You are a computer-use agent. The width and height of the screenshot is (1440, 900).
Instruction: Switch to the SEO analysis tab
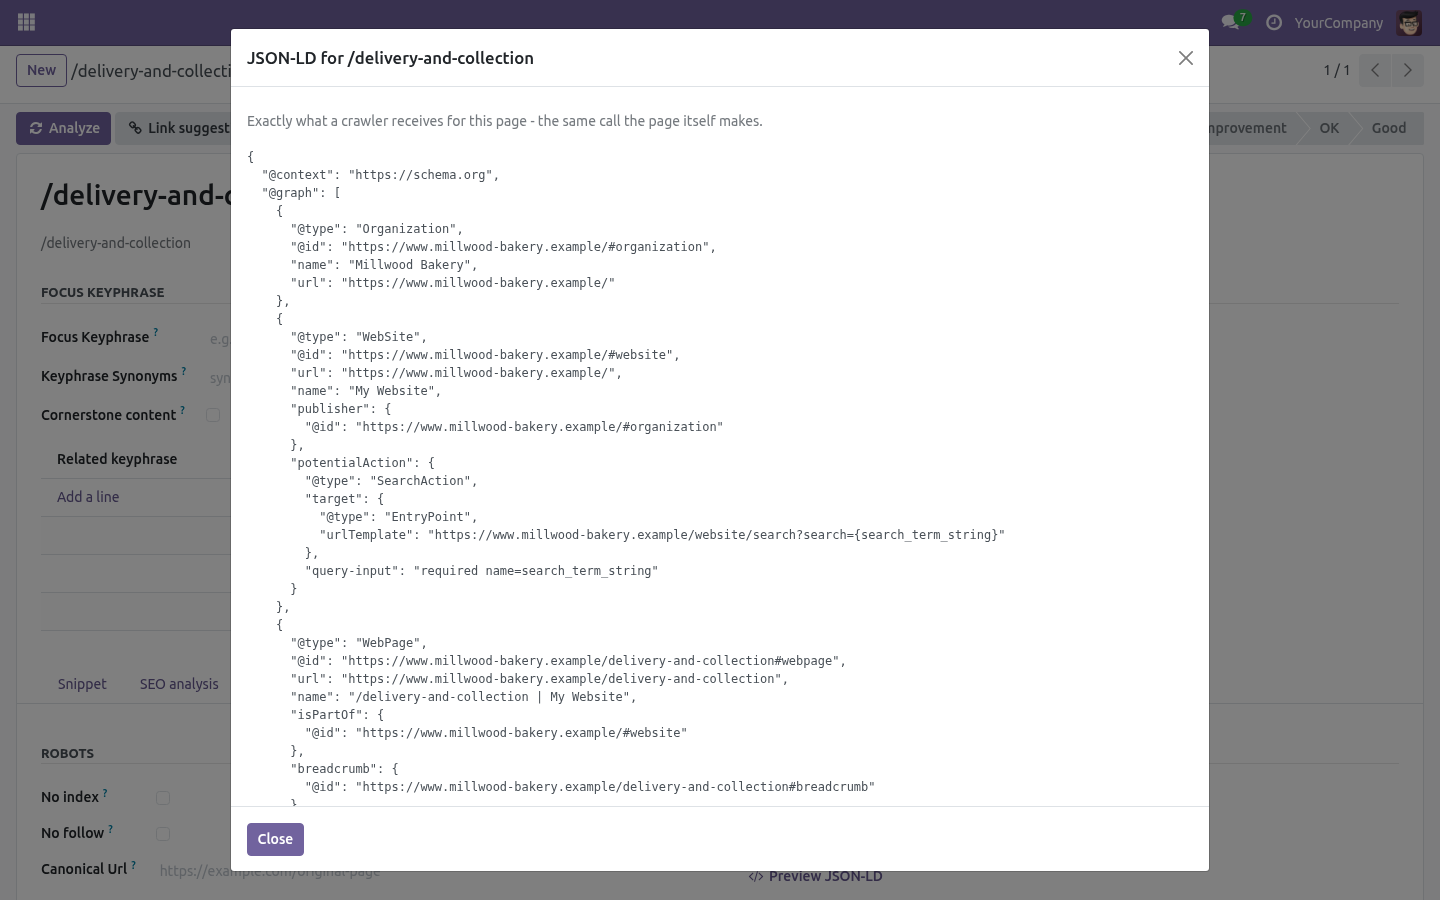tap(179, 684)
